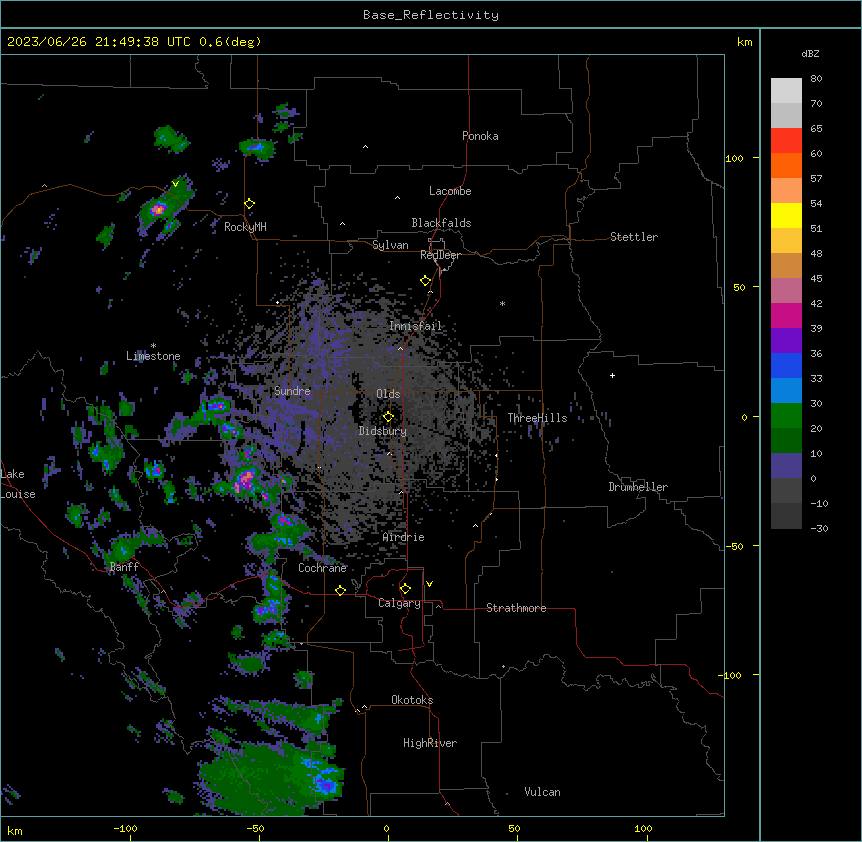Select the green 20-30 dBZ legend swatch
The width and height of the screenshot is (862, 842).
(x=786, y=416)
